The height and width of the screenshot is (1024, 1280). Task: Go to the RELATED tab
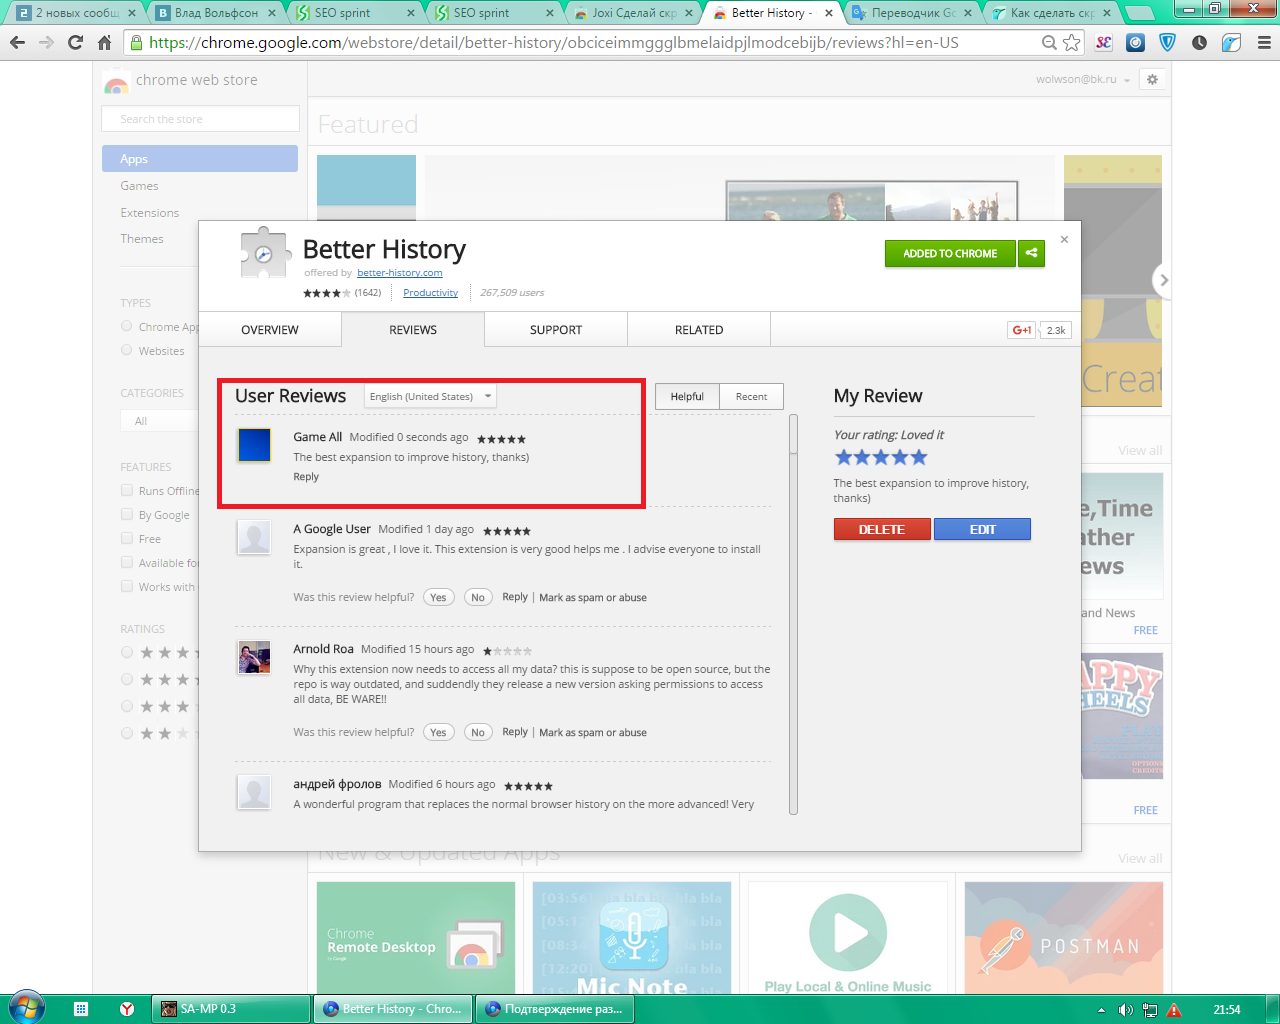[x=699, y=330]
